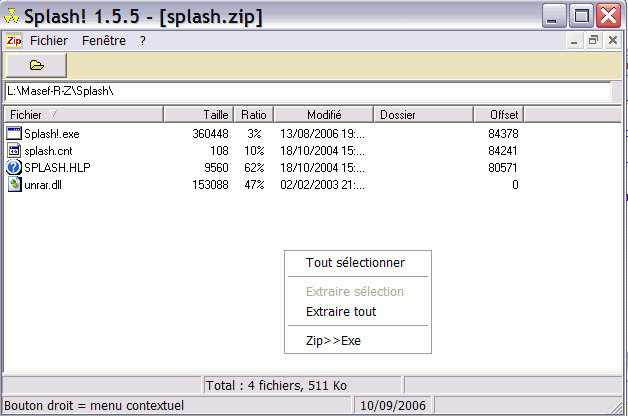Open the Fenêtre menu
This screenshot has width=628, height=416.
pyautogui.click(x=104, y=41)
